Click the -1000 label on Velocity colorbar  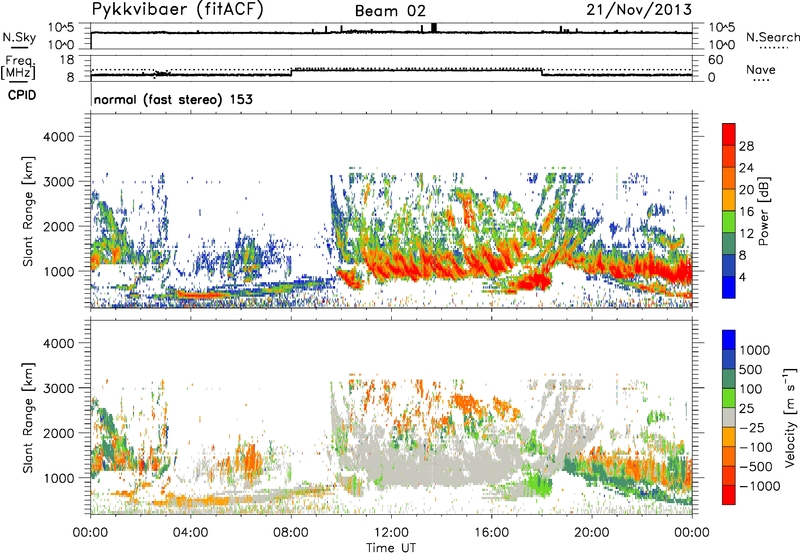click(759, 486)
